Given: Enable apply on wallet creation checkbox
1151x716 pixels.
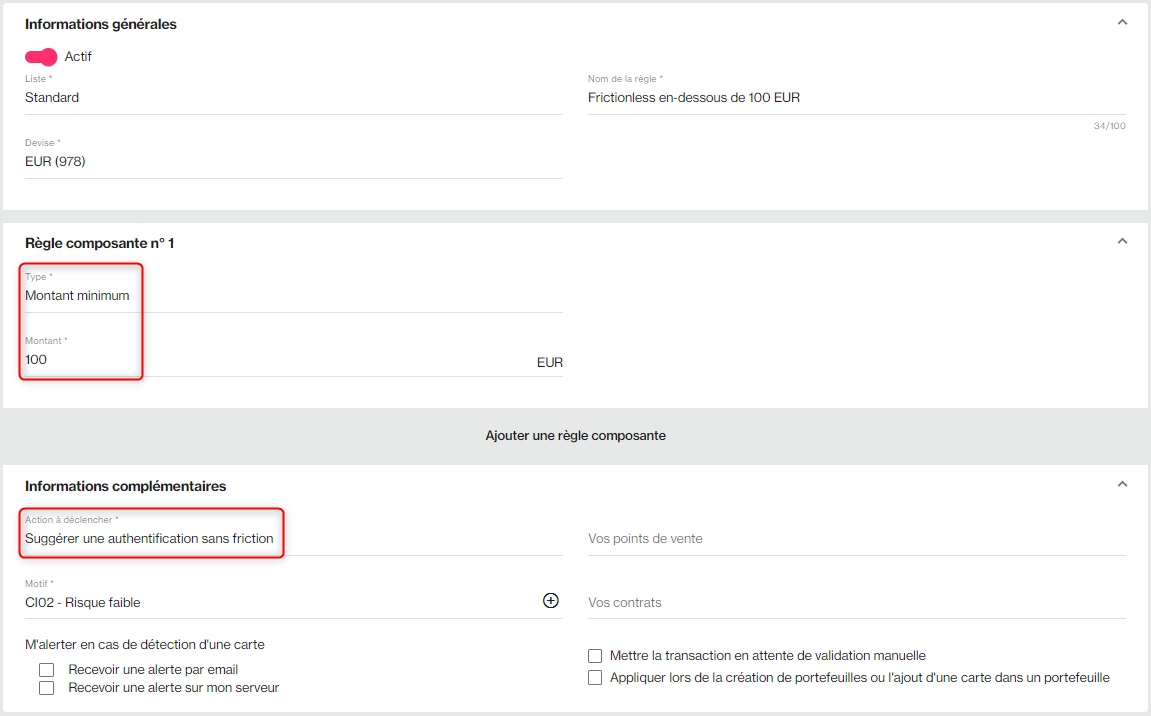Looking at the screenshot, I should tap(595, 678).
